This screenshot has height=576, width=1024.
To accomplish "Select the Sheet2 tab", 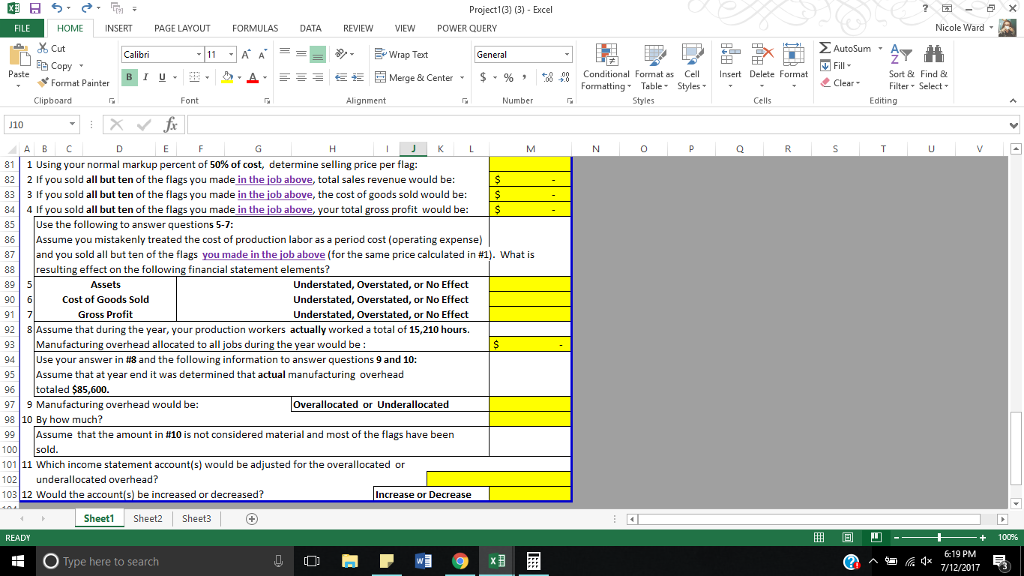I will 146,518.
